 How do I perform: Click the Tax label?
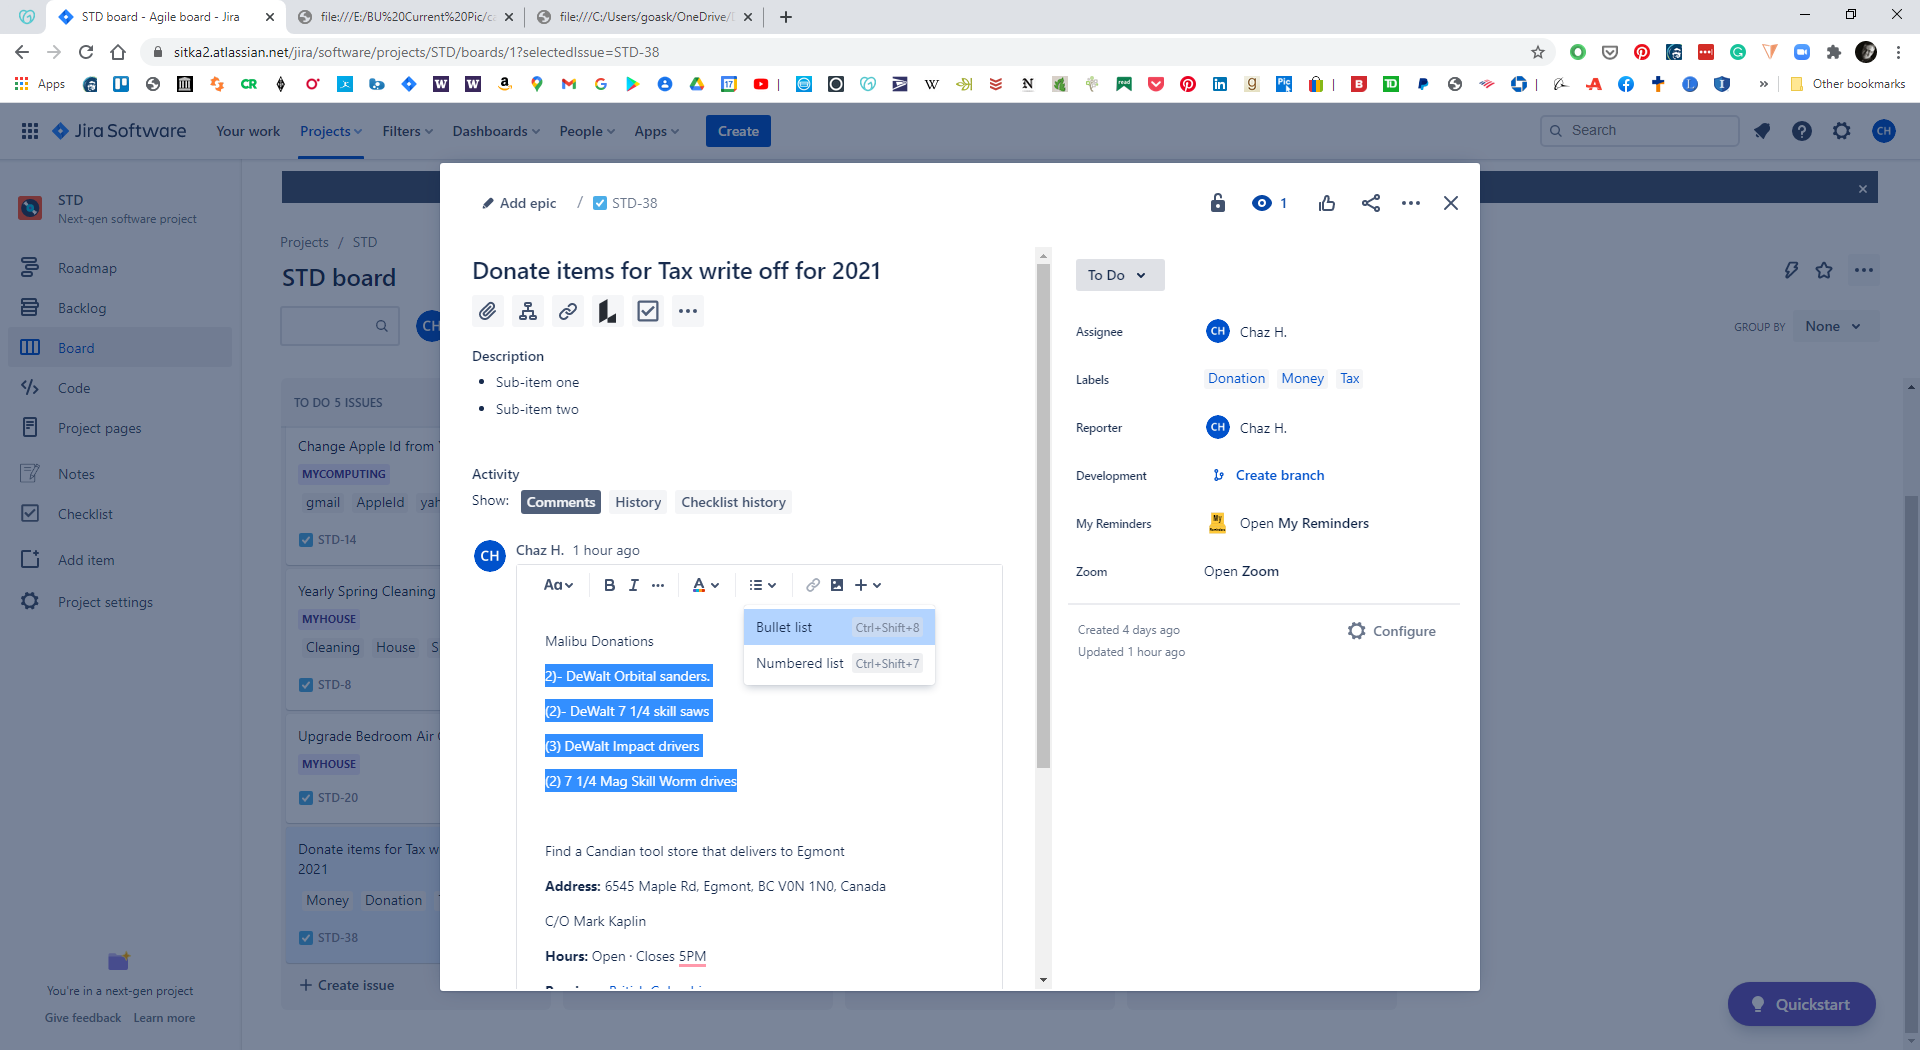[x=1350, y=378]
